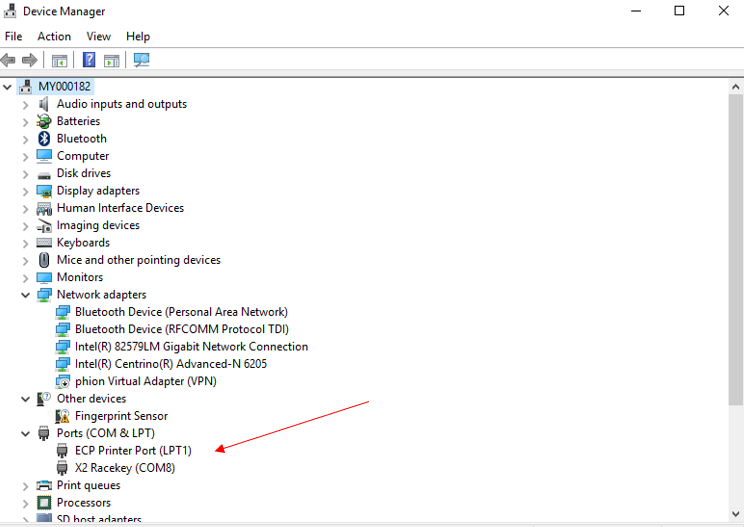Expand the Print queues category

[x=26, y=485]
